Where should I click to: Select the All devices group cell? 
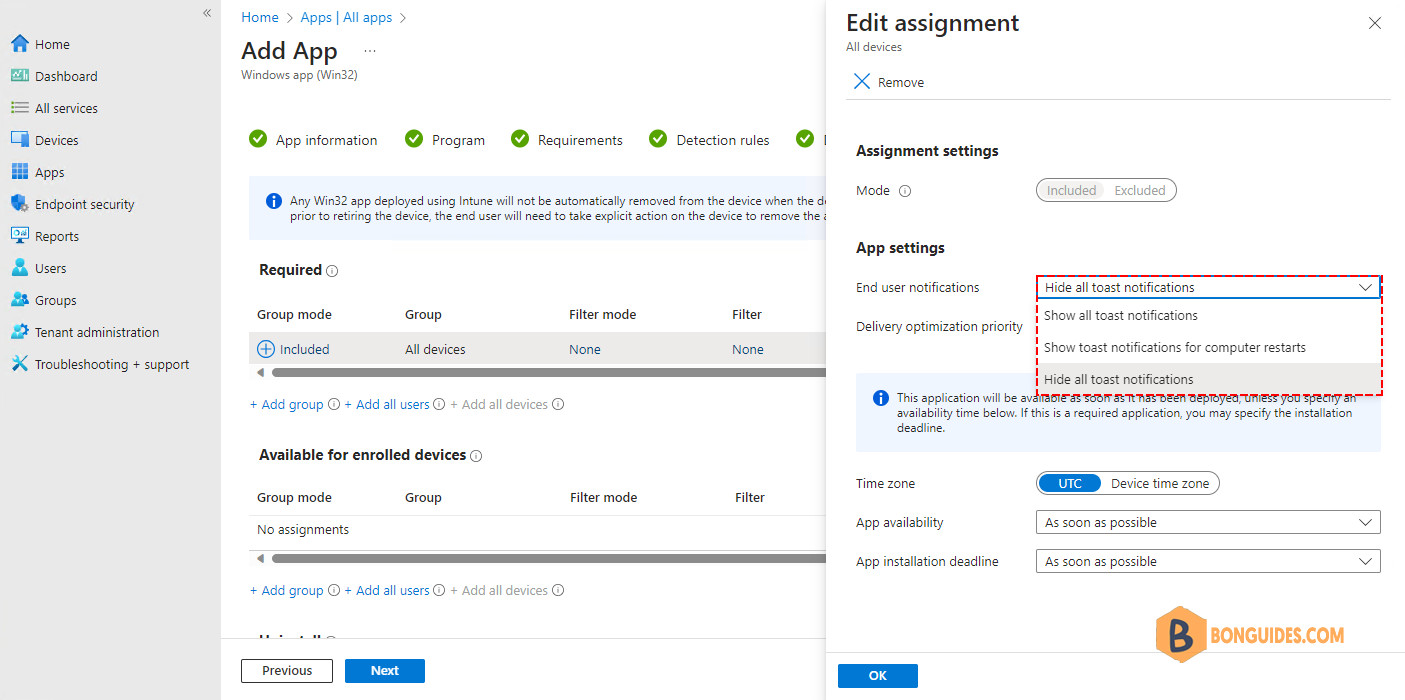(435, 349)
